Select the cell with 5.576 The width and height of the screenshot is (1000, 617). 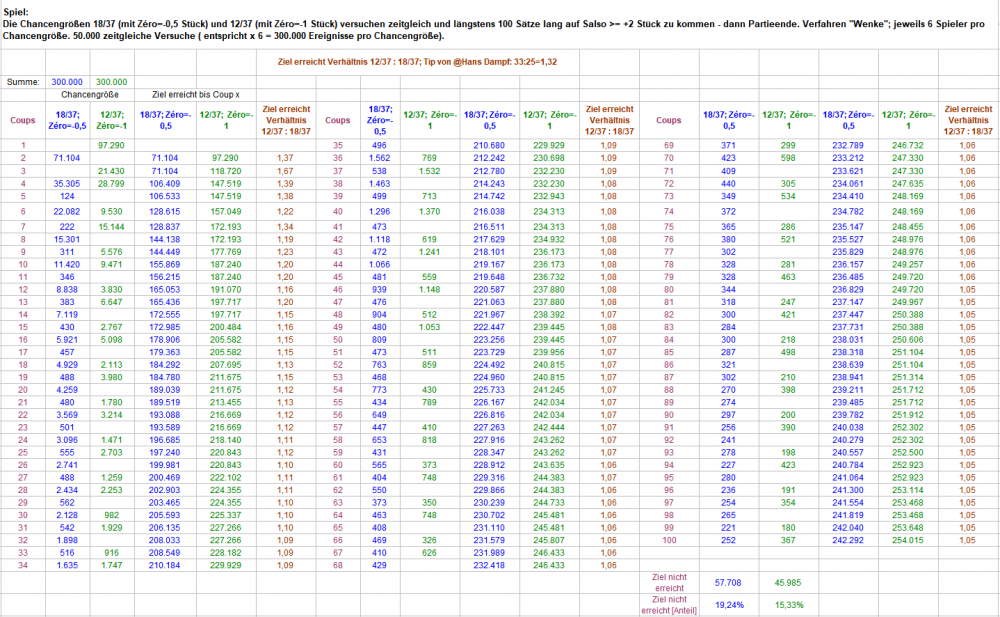coord(112,252)
